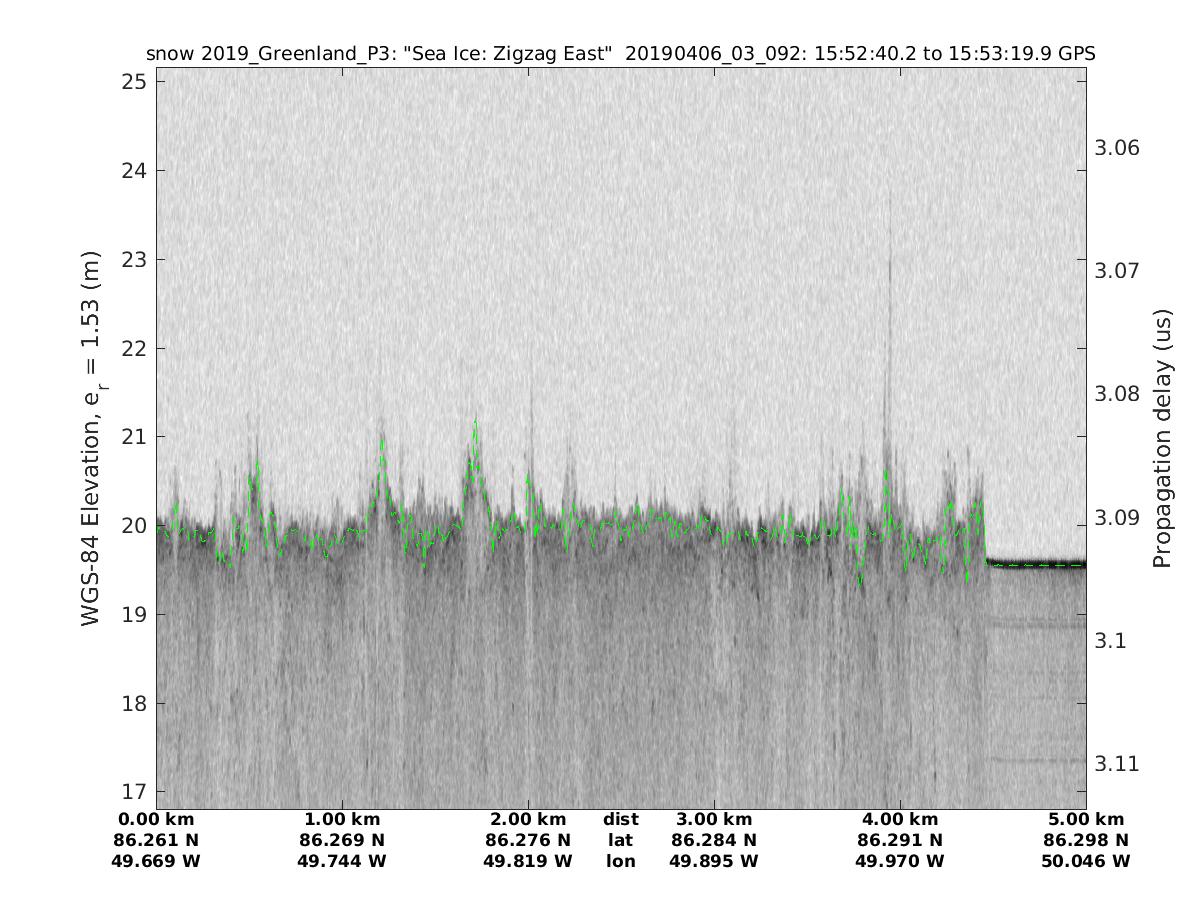Click the plot title text at top
The height and width of the screenshot is (900, 1200).
pyautogui.click(x=620, y=54)
